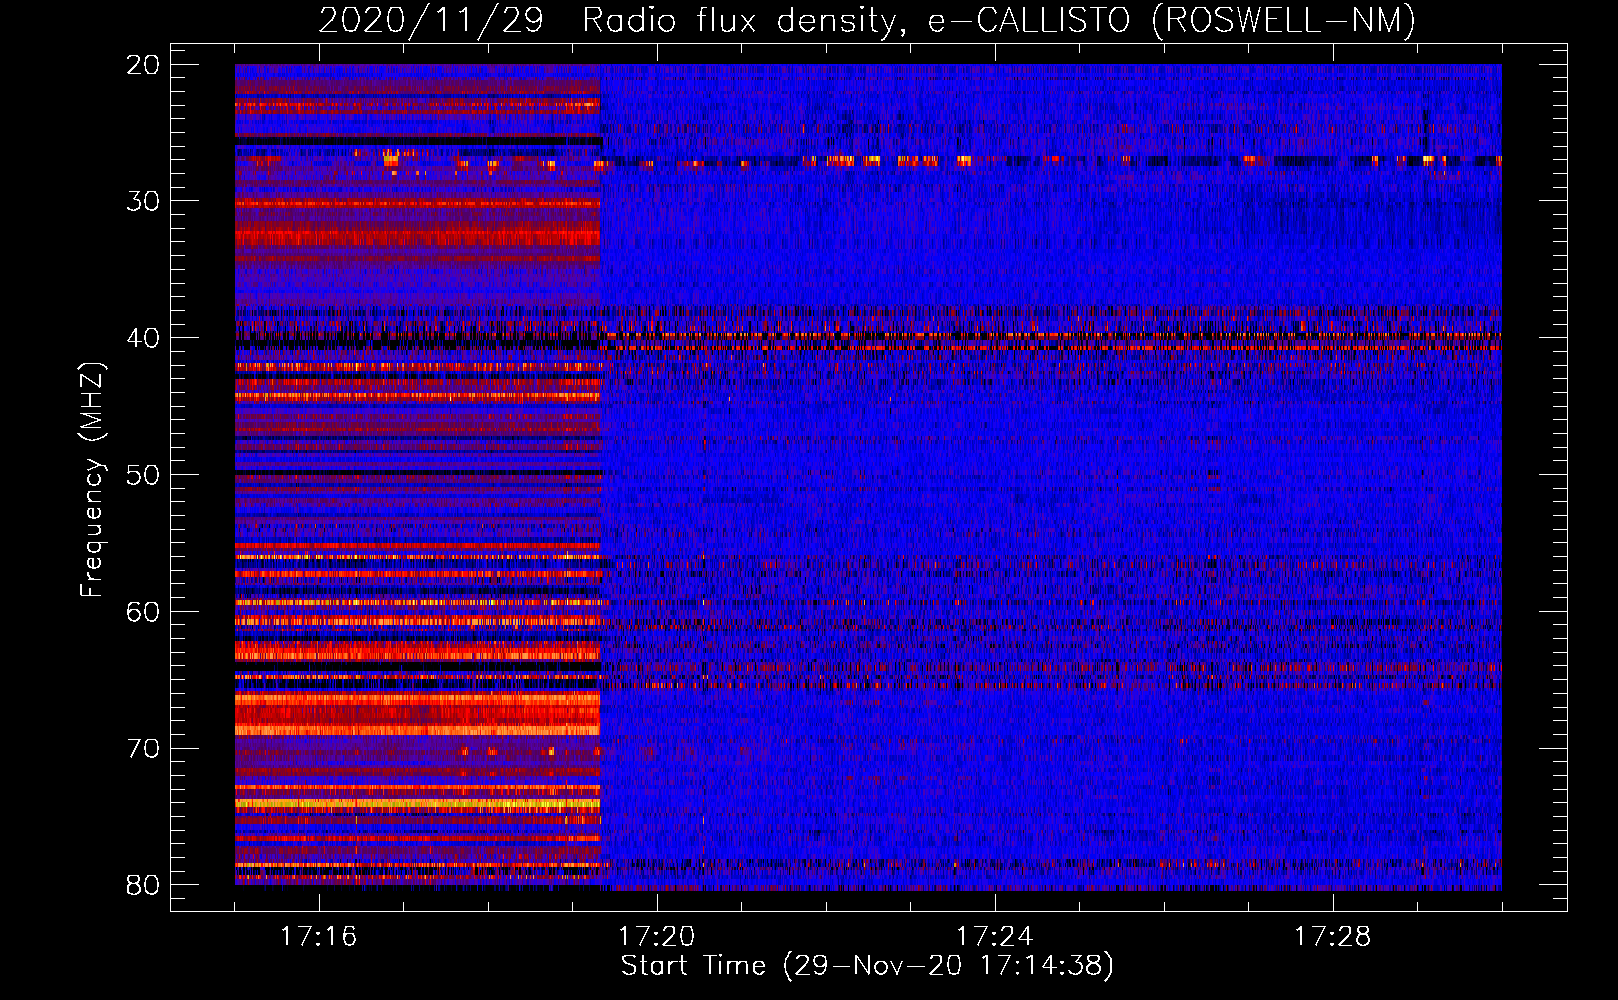Click the 80 MHz tick label
This screenshot has height=1000, width=1618.
click(143, 885)
